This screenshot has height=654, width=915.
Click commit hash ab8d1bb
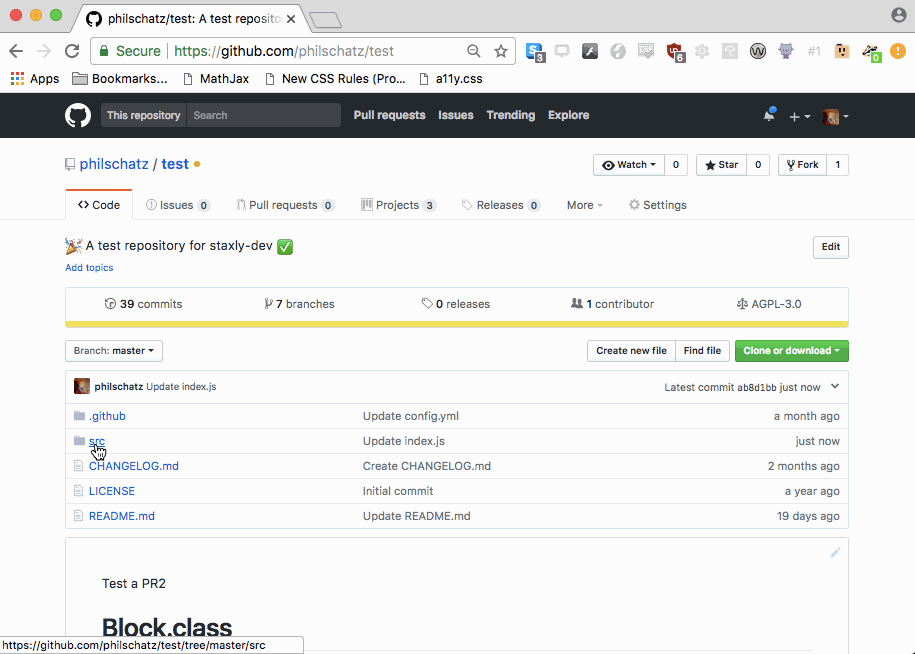click(756, 387)
